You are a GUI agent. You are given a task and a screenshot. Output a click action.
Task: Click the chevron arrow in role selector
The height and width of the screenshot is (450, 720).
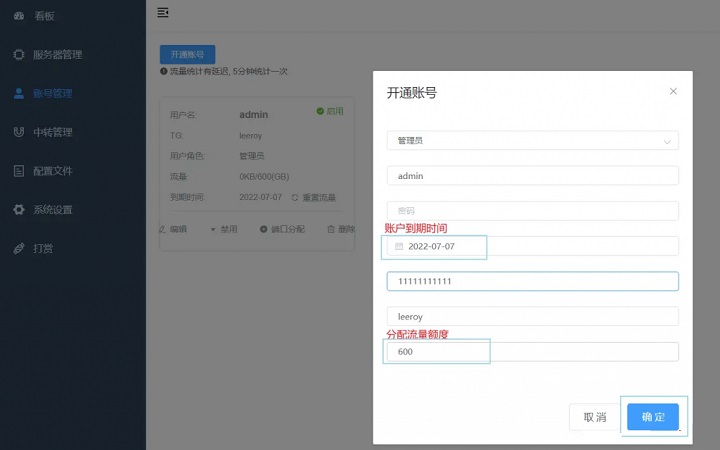coord(667,142)
